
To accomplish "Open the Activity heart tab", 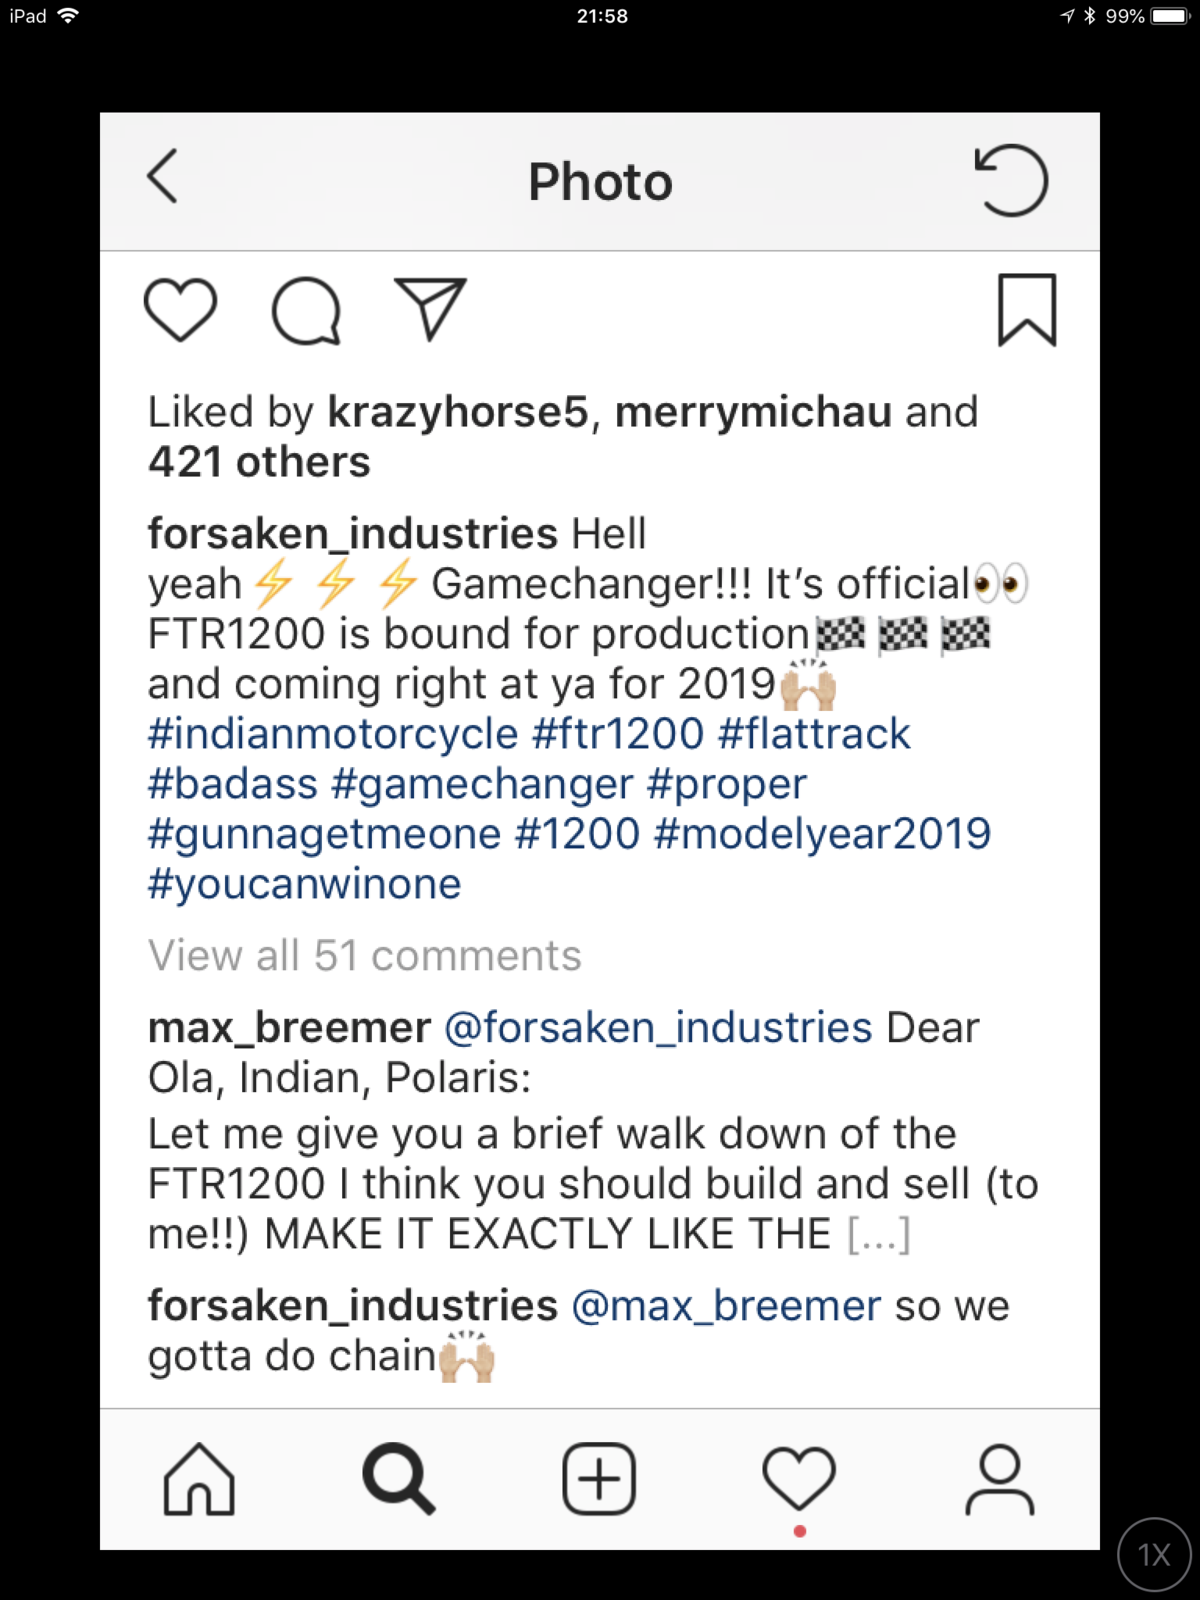I will (799, 1479).
